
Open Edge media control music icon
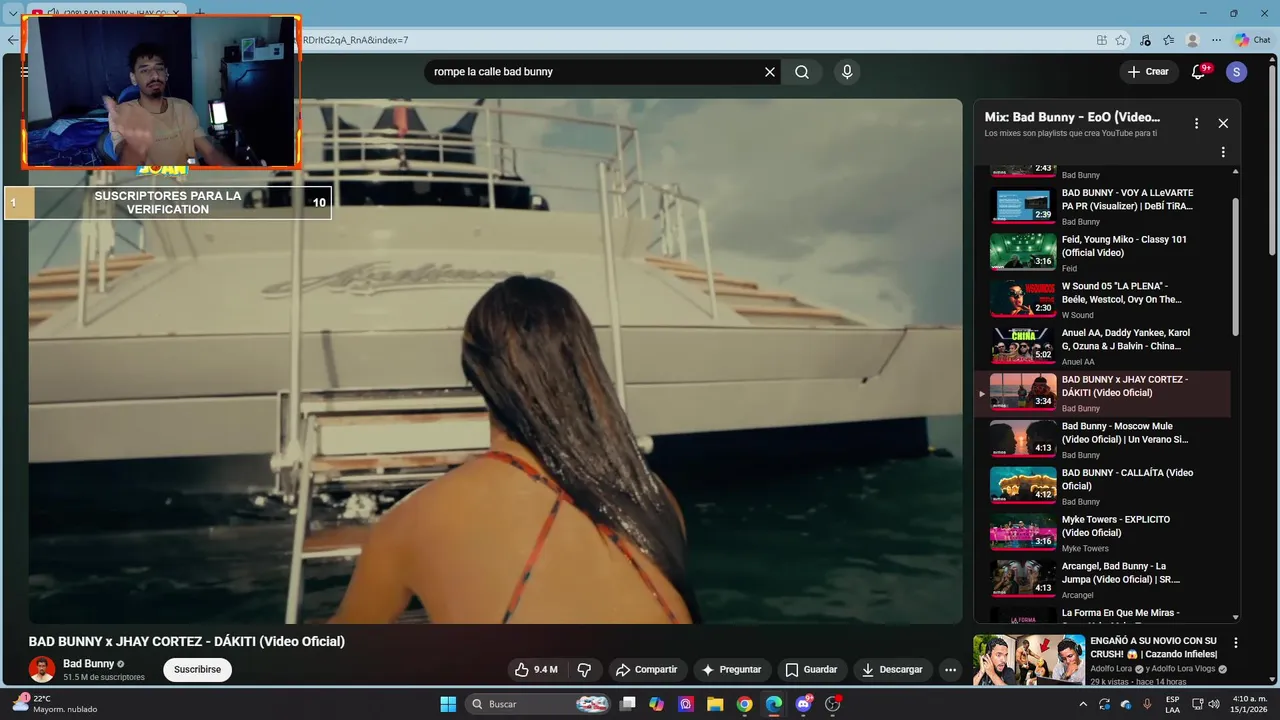tap(1145, 40)
